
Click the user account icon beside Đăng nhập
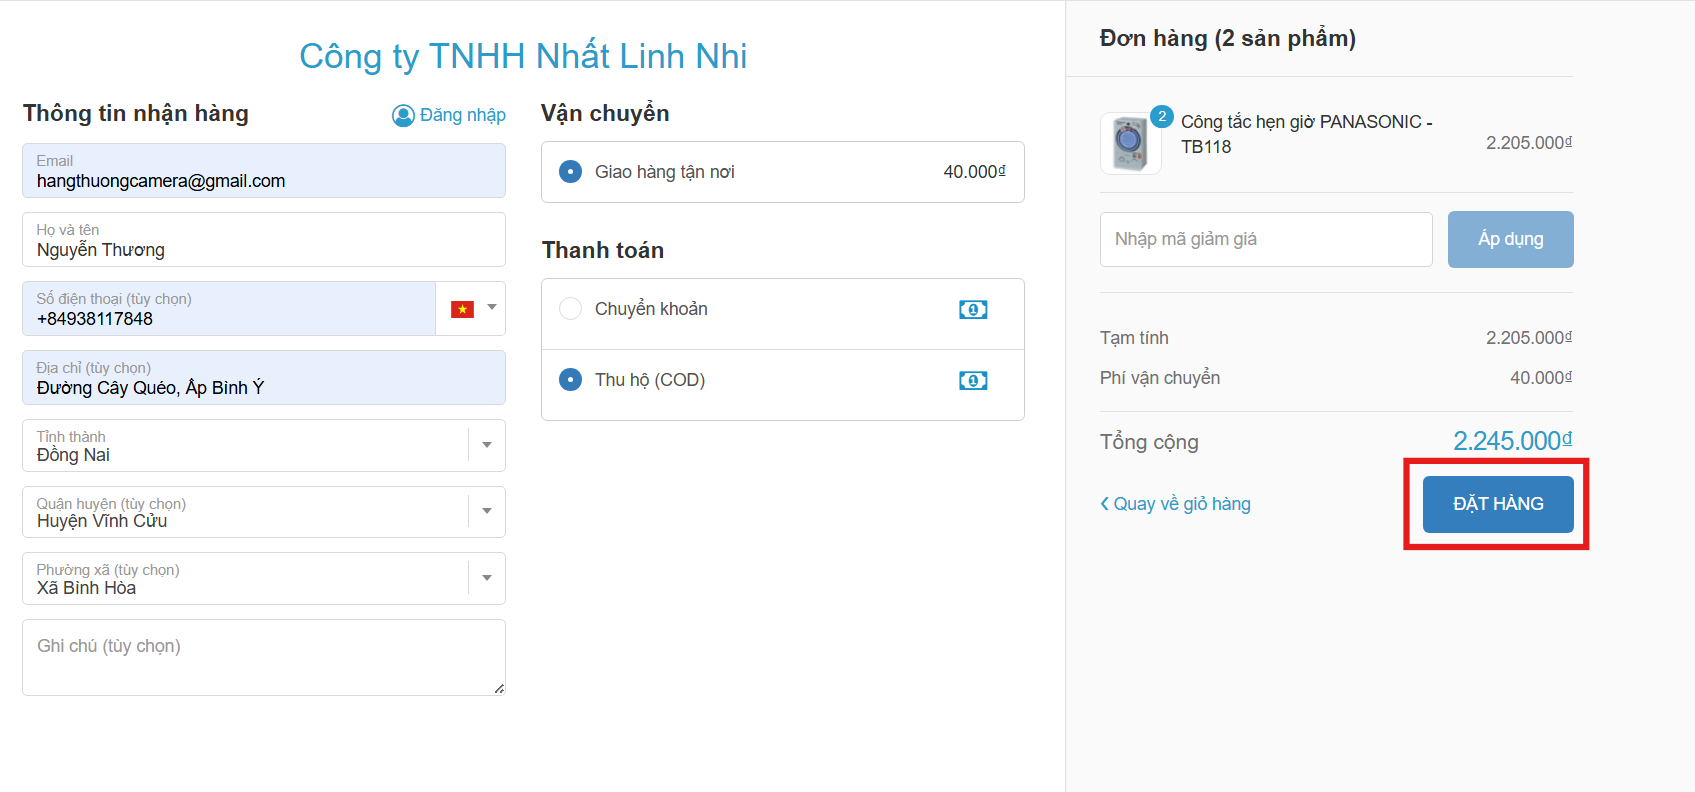click(403, 116)
